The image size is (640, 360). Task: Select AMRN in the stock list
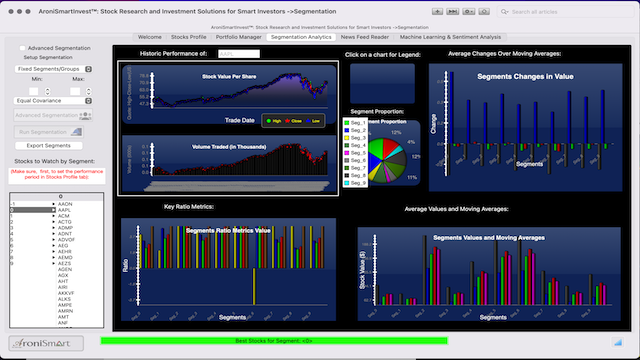65,311
